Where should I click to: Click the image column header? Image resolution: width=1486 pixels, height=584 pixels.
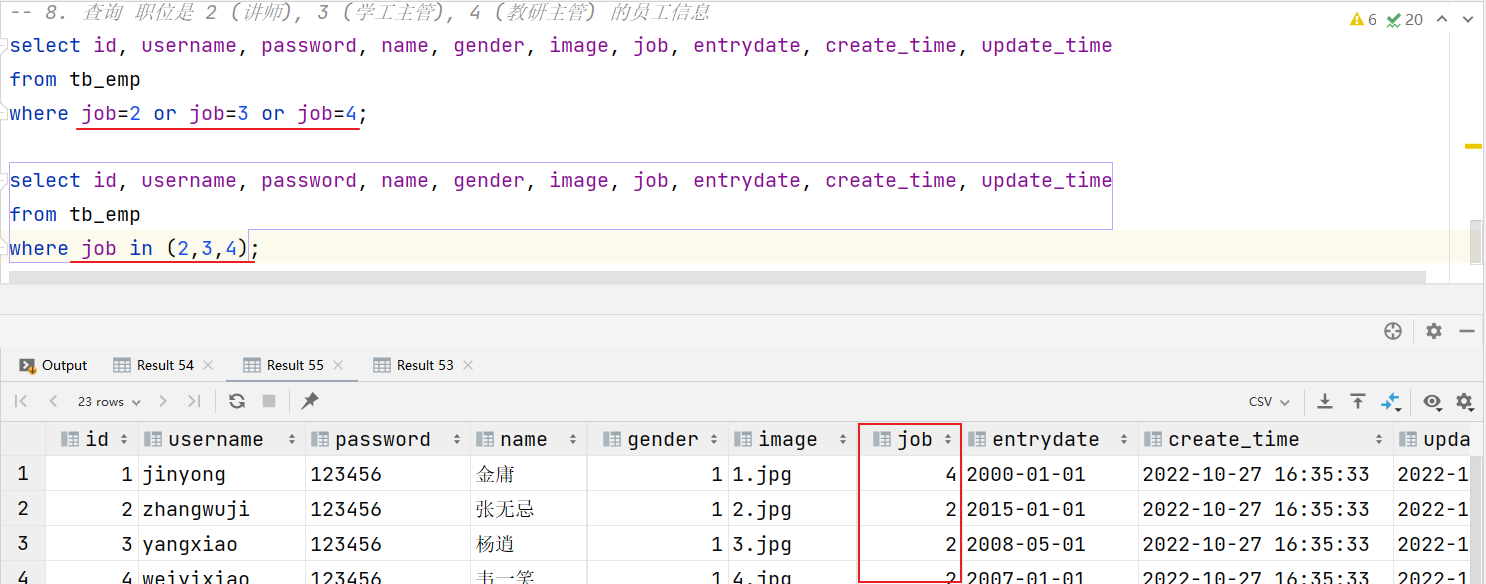(793, 439)
